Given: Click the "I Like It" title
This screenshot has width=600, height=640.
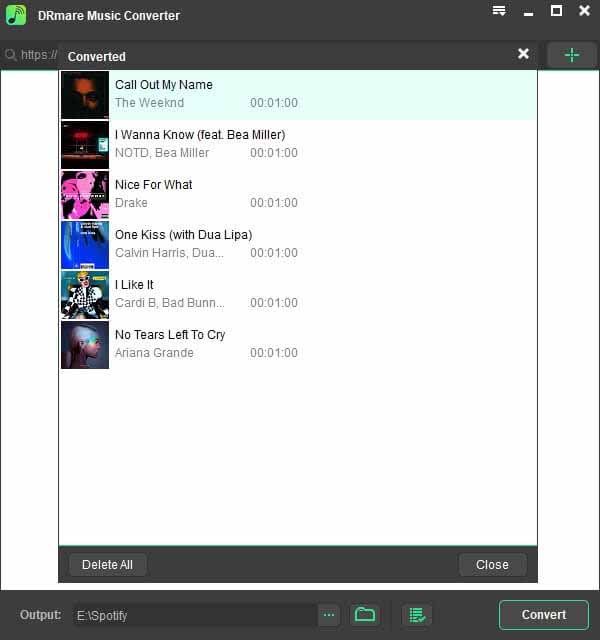Looking at the screenshot, I should [x=134, y=285].
